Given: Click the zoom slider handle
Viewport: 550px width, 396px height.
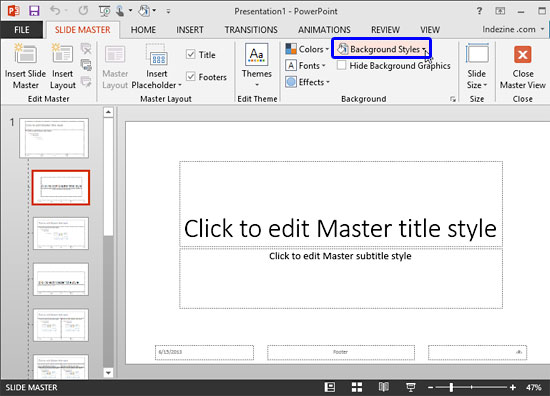Looking at the screenshot, I should click(451, 387).
